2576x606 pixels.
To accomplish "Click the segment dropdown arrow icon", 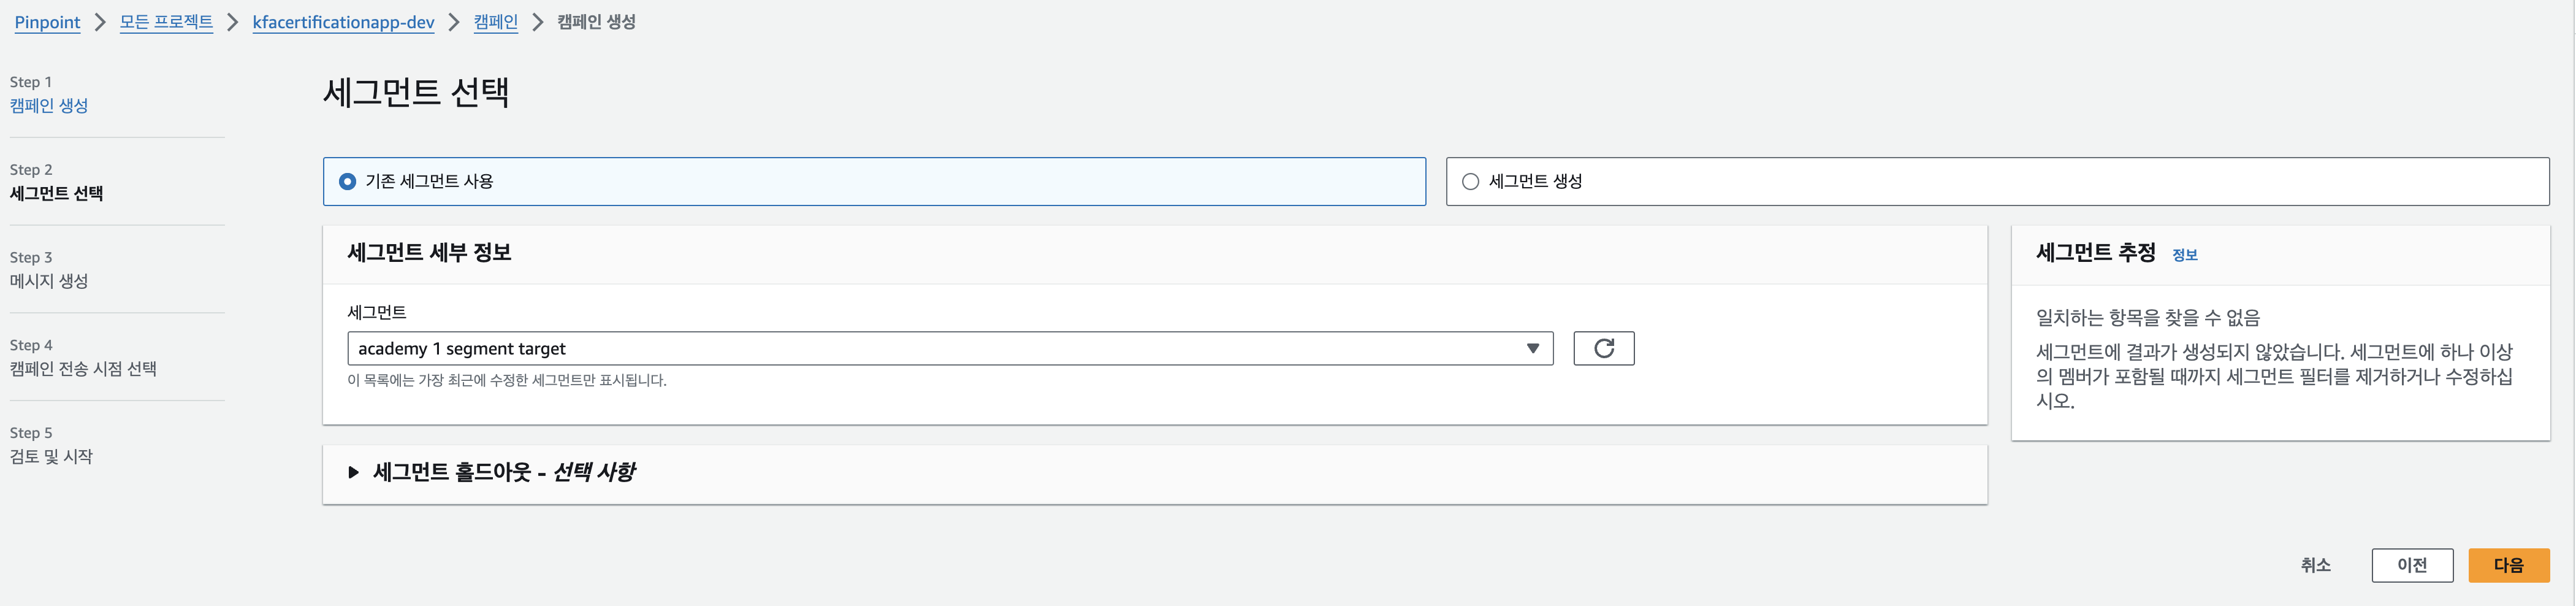I will tap(1532, 348).
